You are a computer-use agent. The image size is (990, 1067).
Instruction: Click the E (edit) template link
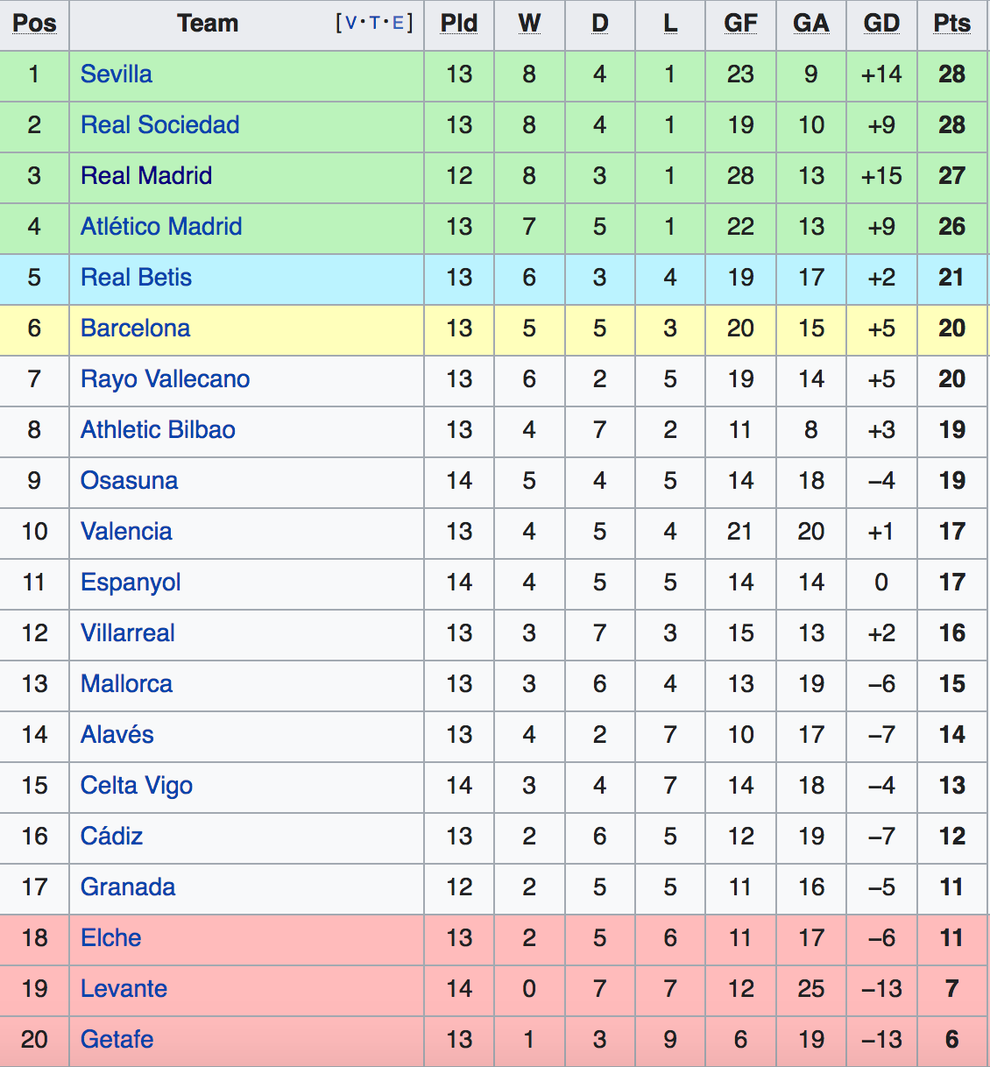click(x=398, y=23)
